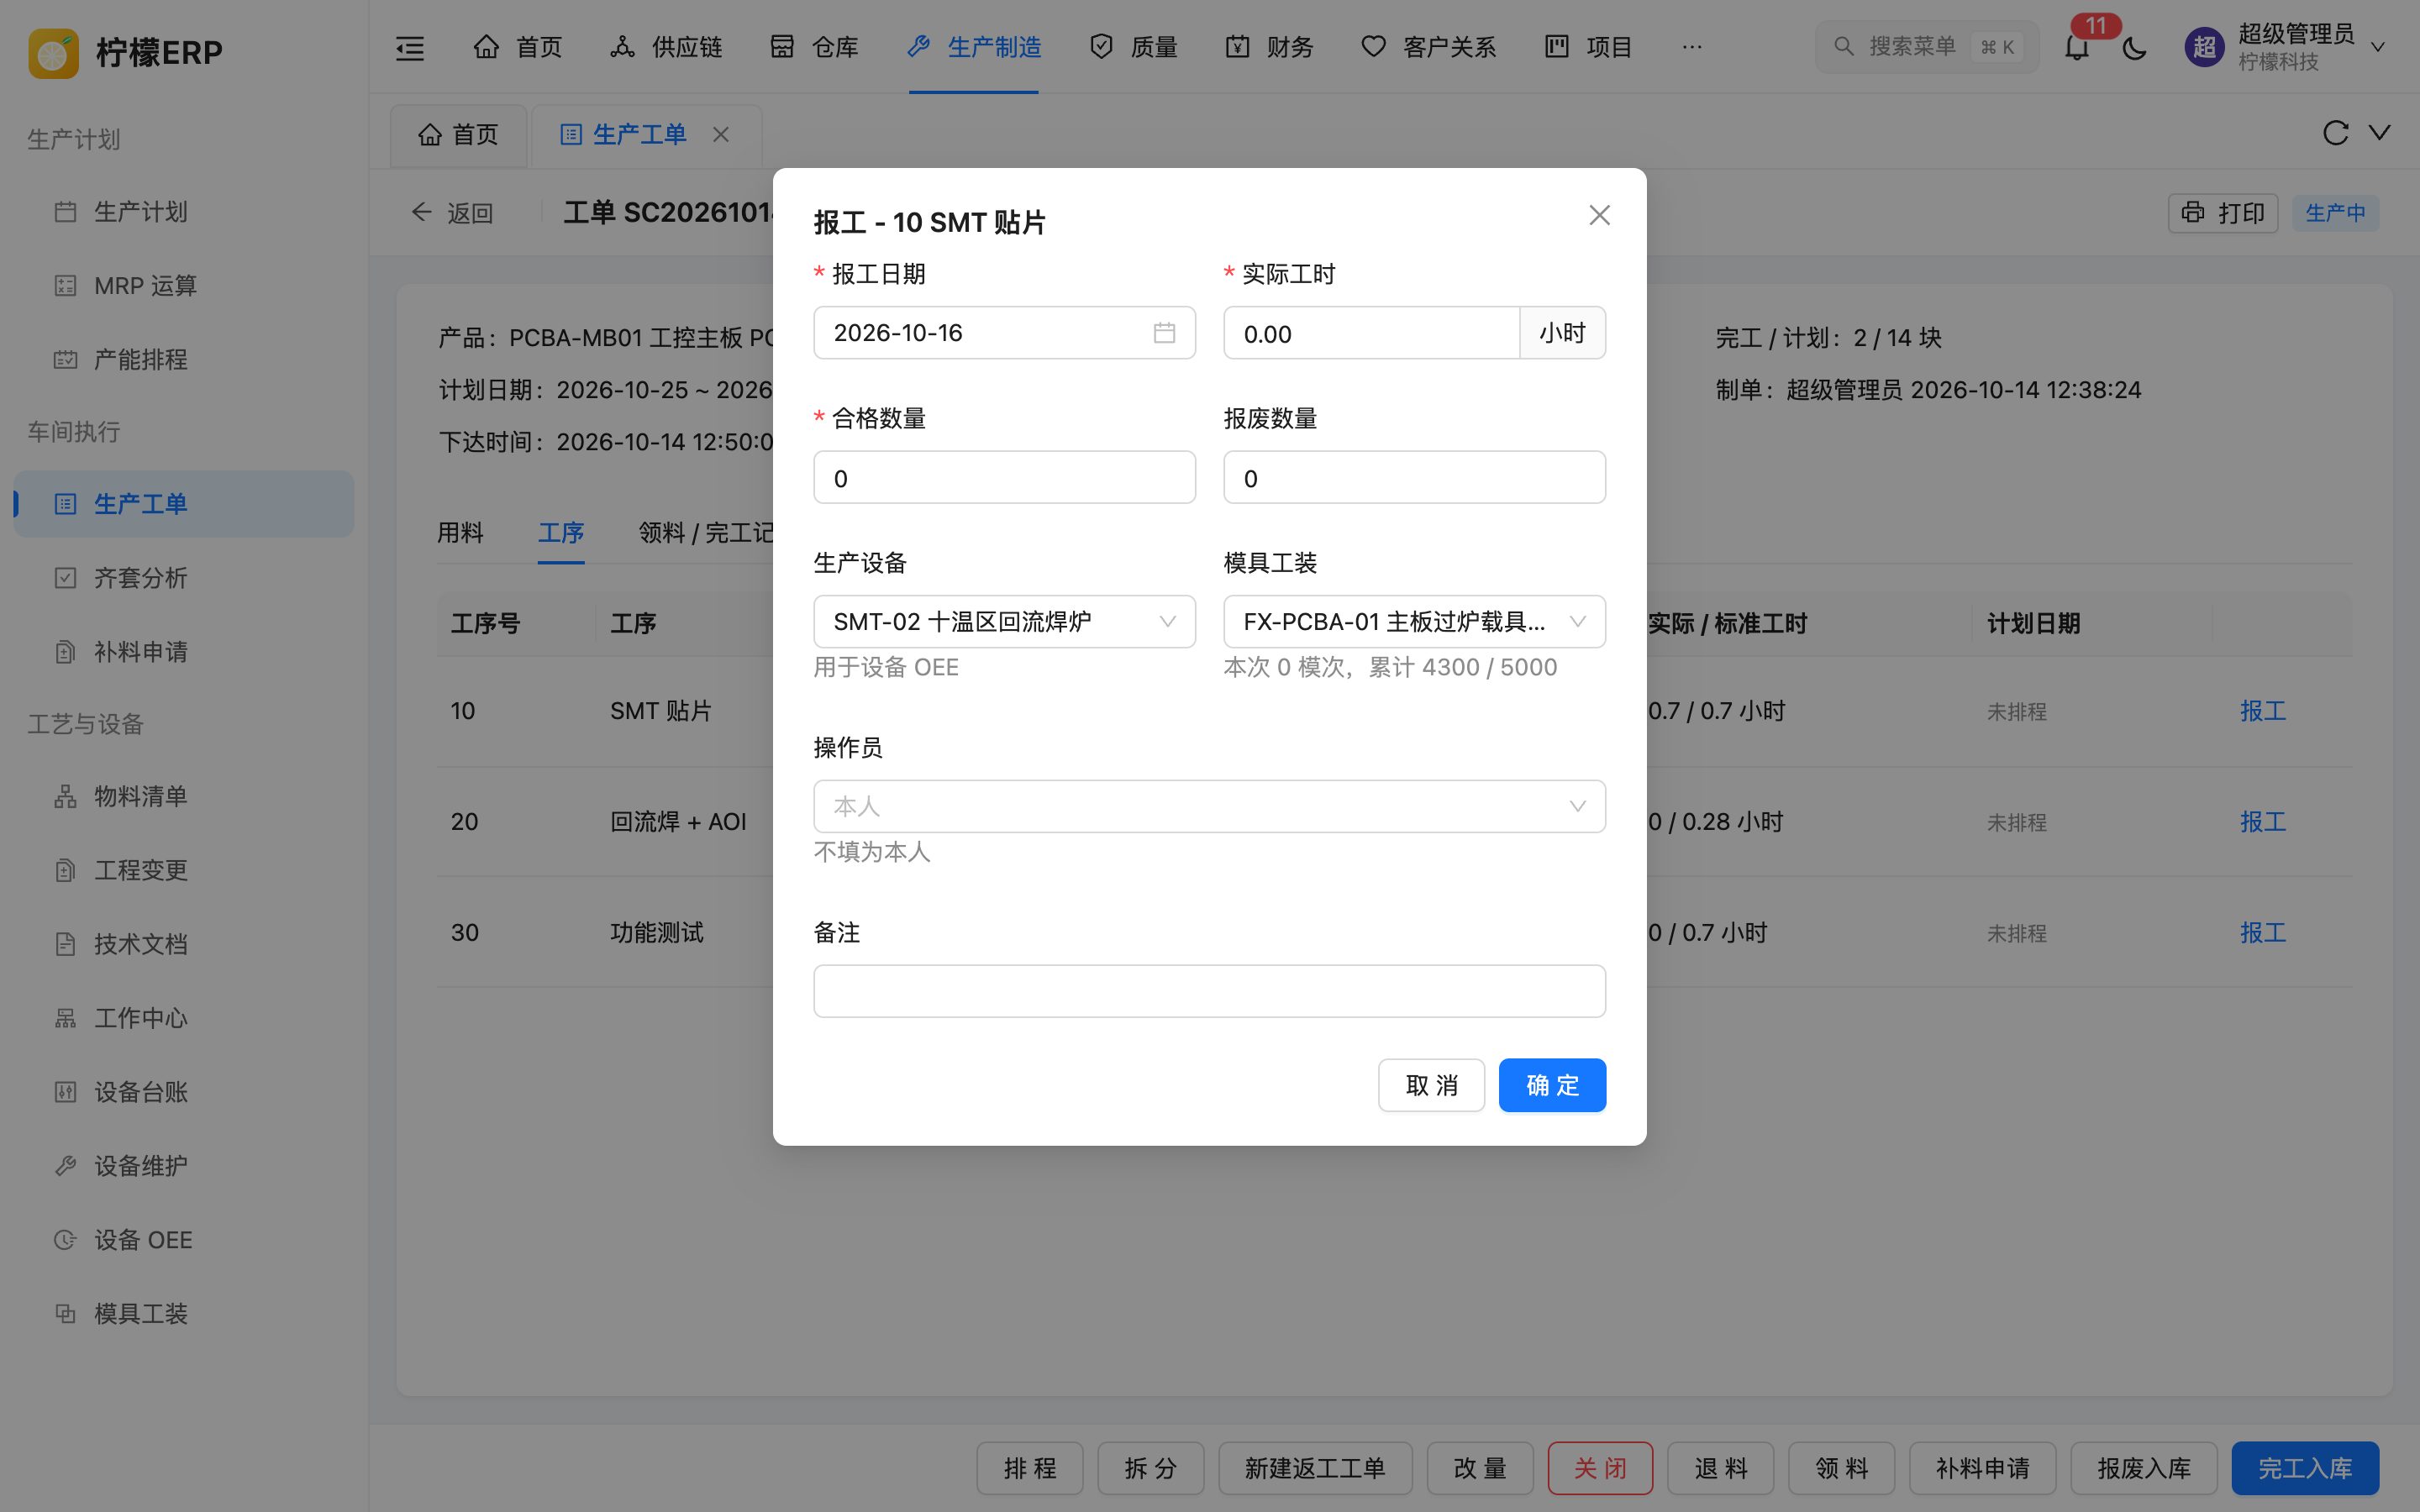Image resolution: width=2420 pixels, height=1512 pixels.
Task: Click the 柠檬ERP logo
Action: [126, 52]
